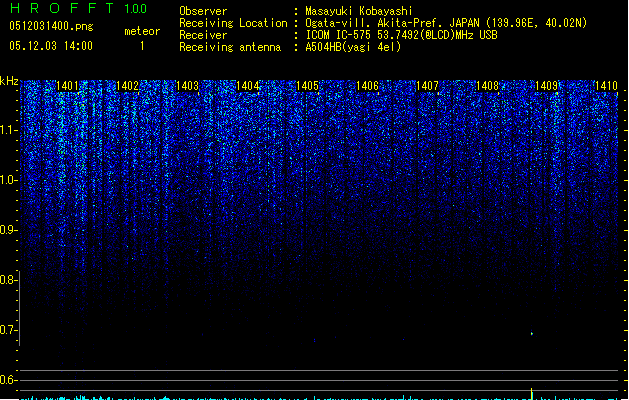The image size is (629, 400).
Task: Click the 1402 time marker
Action: click(127, 86)
